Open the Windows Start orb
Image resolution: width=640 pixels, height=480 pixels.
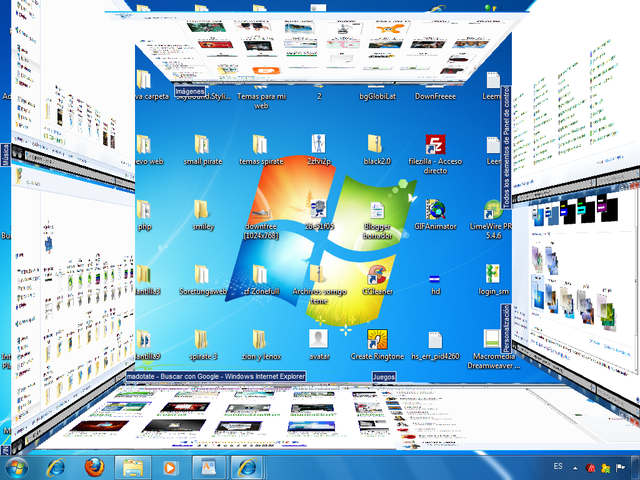click(15, 468)
